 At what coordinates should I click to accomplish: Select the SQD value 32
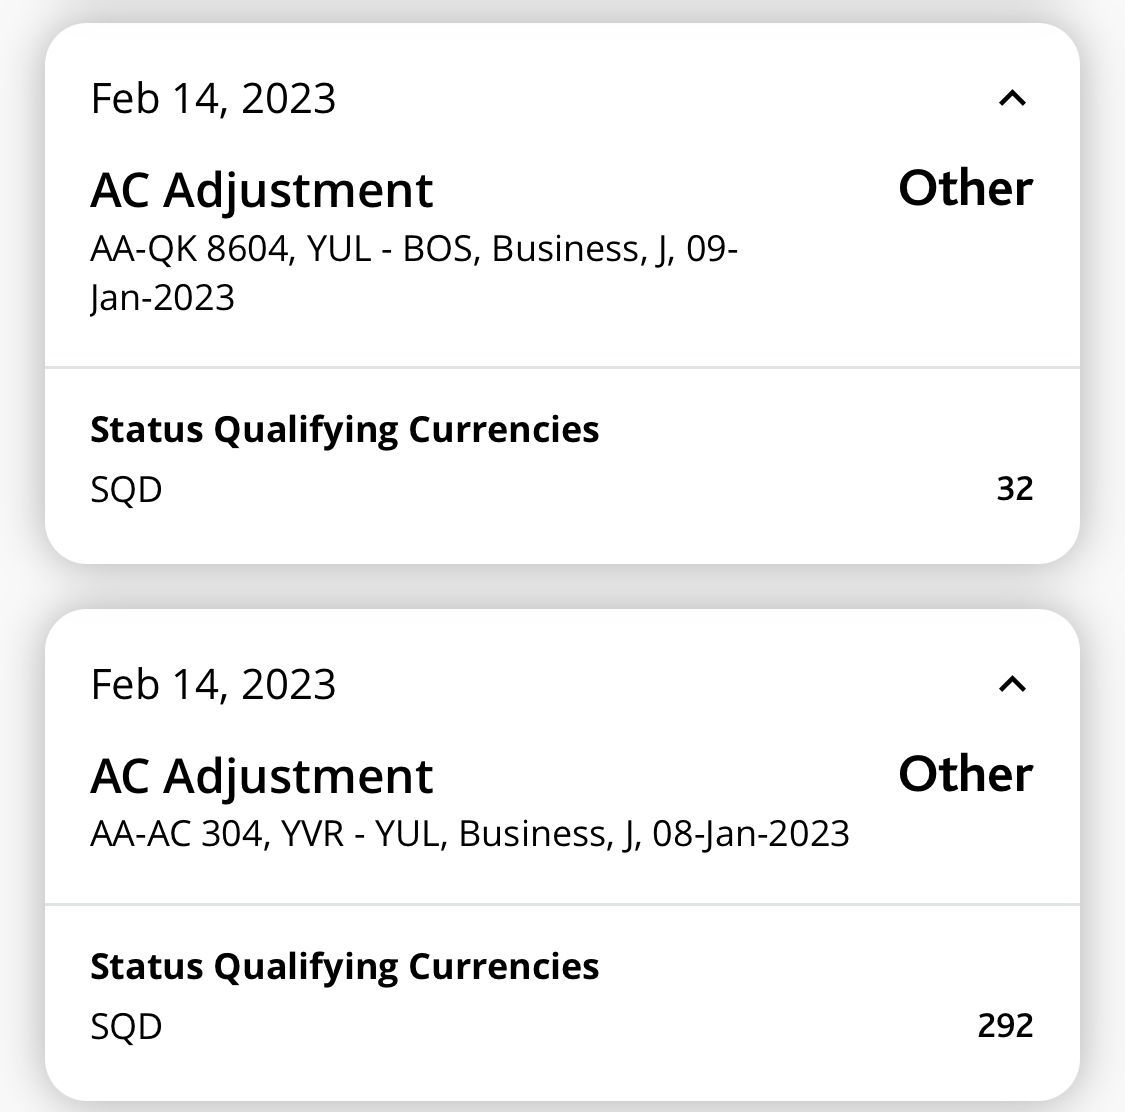1014,489
